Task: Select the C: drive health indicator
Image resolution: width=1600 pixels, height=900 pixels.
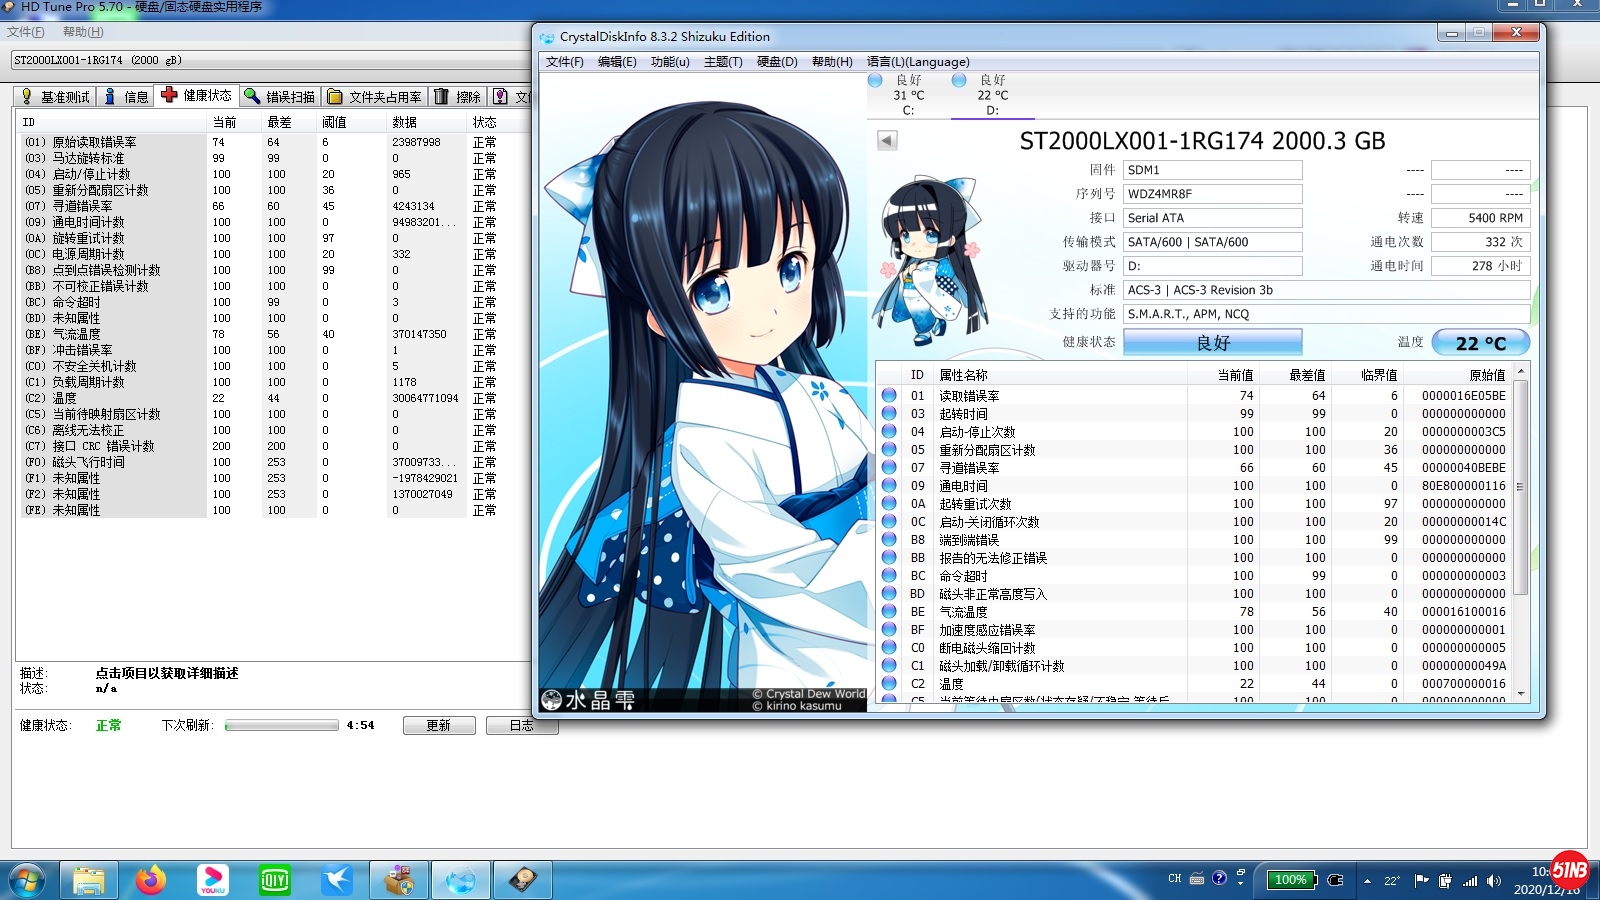Action: (x=907, y=95)
